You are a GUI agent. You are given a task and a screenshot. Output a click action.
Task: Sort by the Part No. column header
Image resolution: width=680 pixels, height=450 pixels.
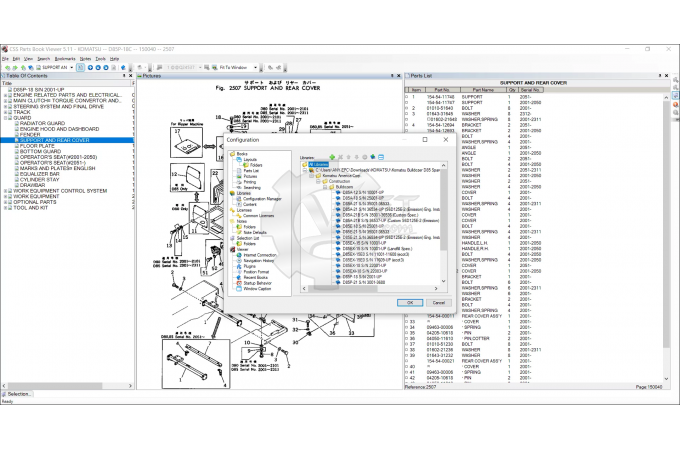point(442,90)
